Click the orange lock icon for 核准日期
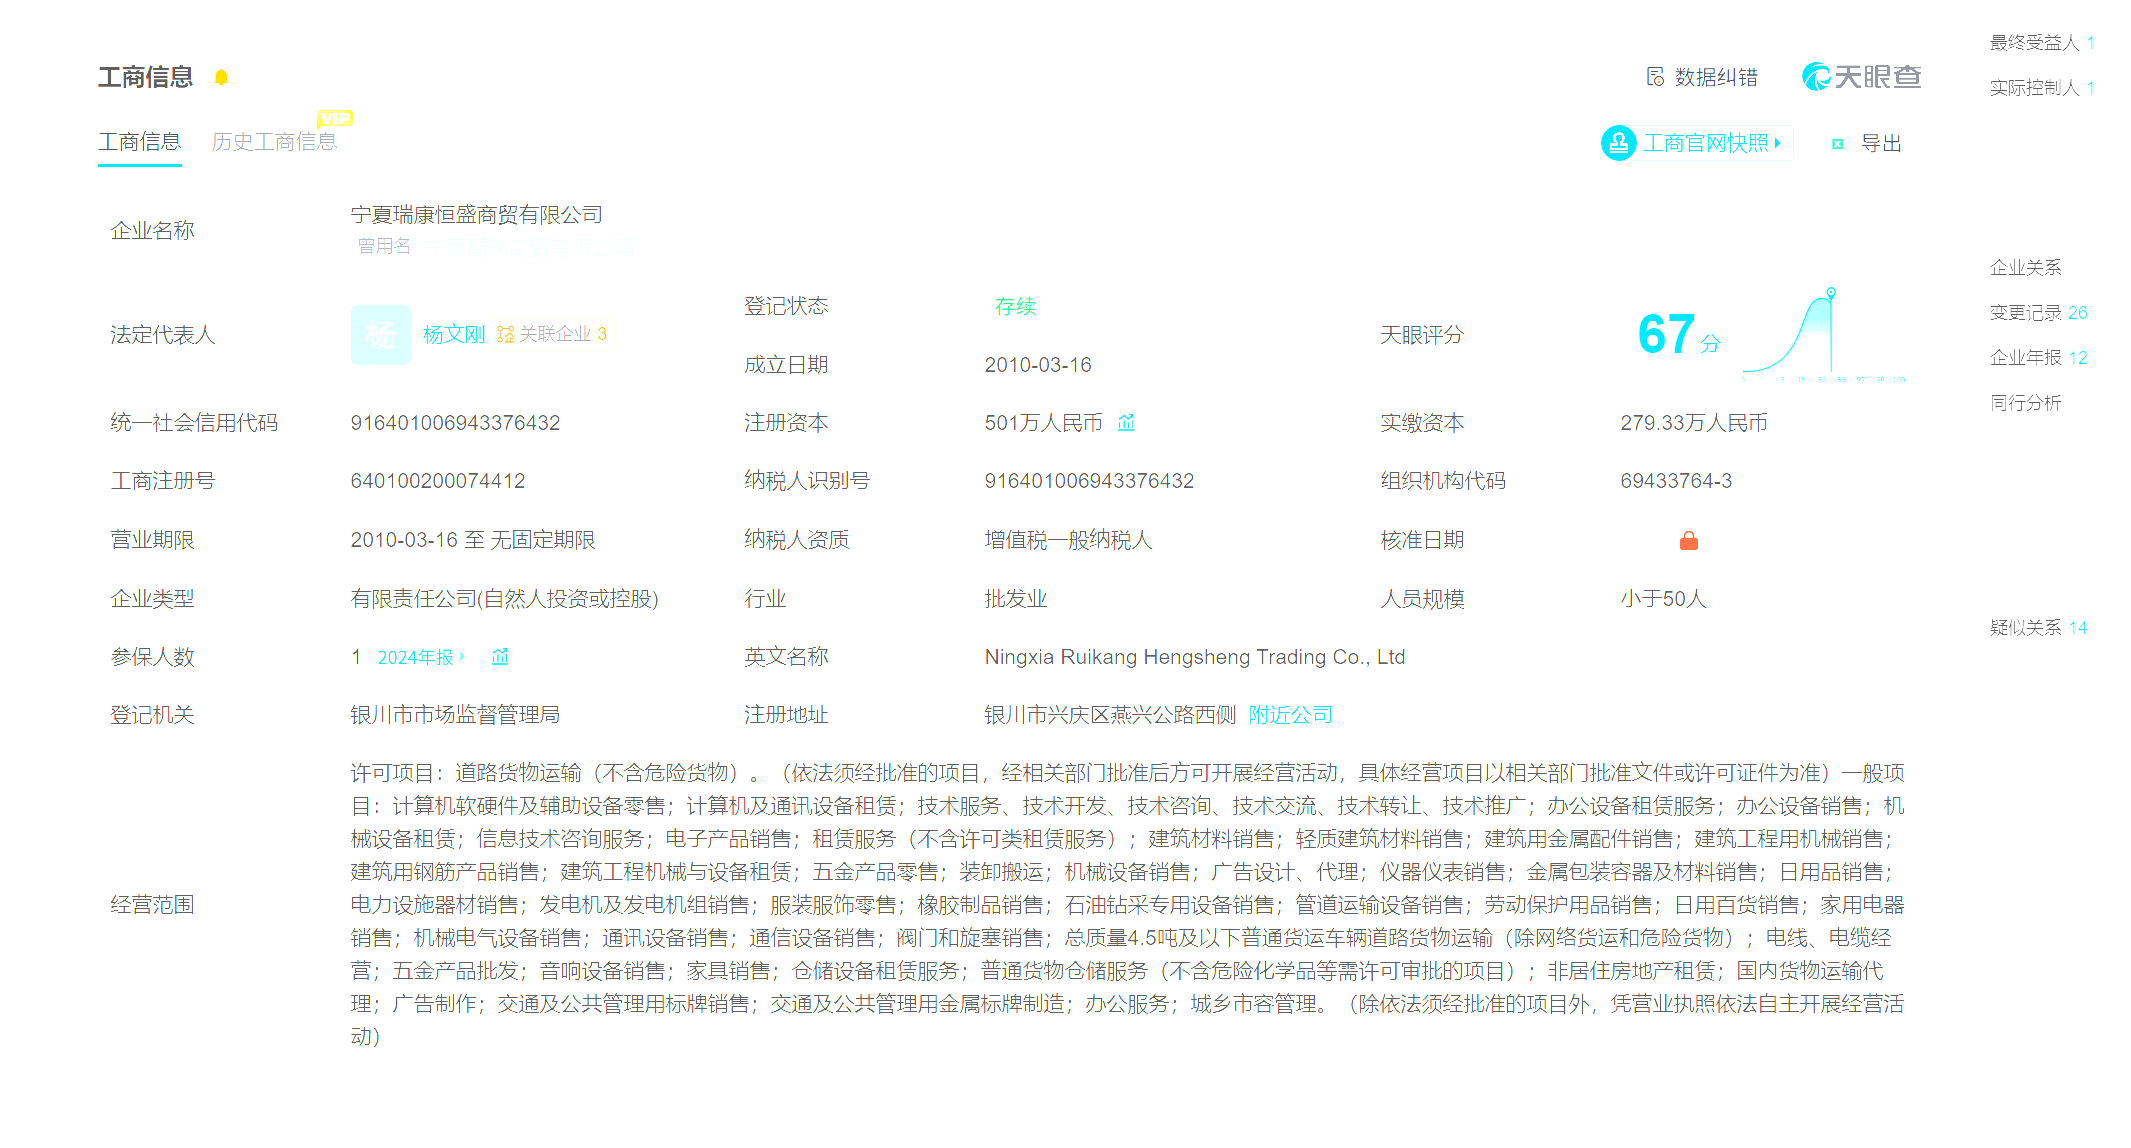 (1688, 541)
